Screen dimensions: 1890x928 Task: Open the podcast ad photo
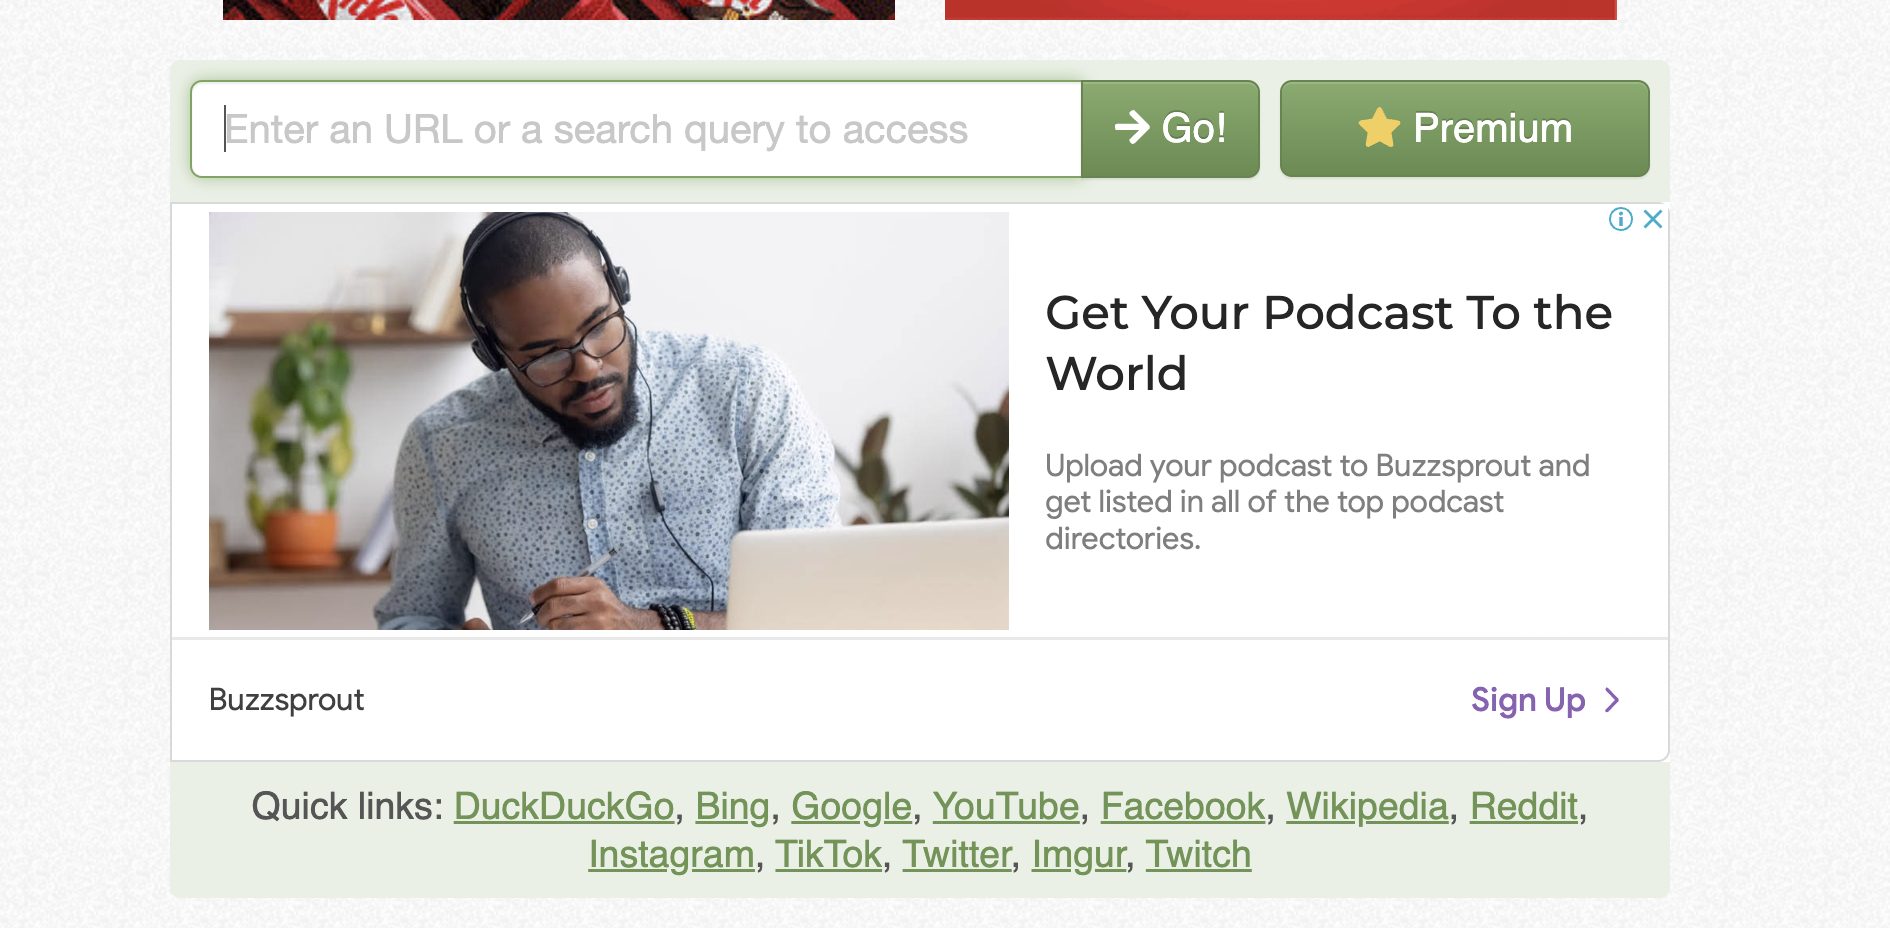[x=608, y=421]
